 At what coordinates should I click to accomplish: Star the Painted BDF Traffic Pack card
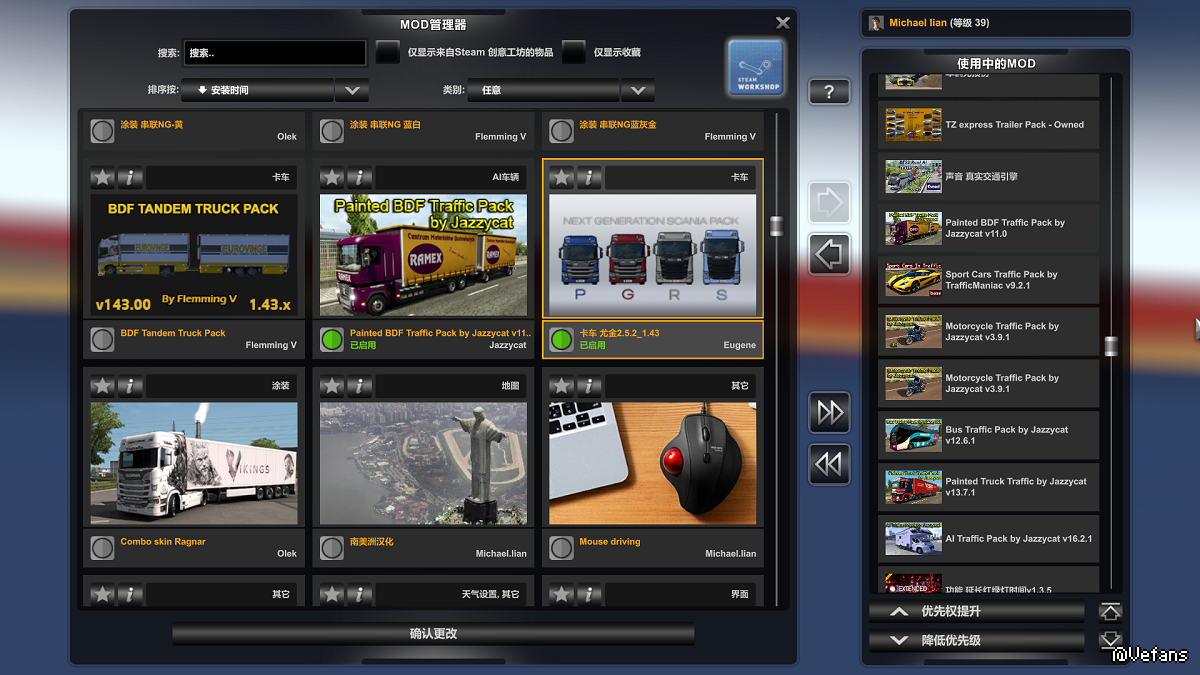[x=332, y=177]
